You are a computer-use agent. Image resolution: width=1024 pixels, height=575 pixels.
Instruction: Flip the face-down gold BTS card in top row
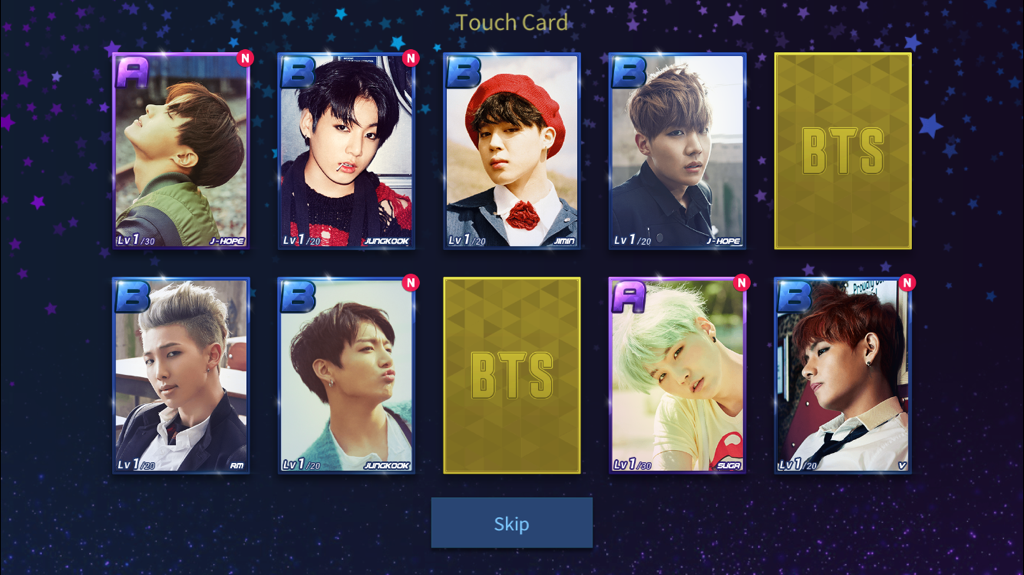pos(842,151)
